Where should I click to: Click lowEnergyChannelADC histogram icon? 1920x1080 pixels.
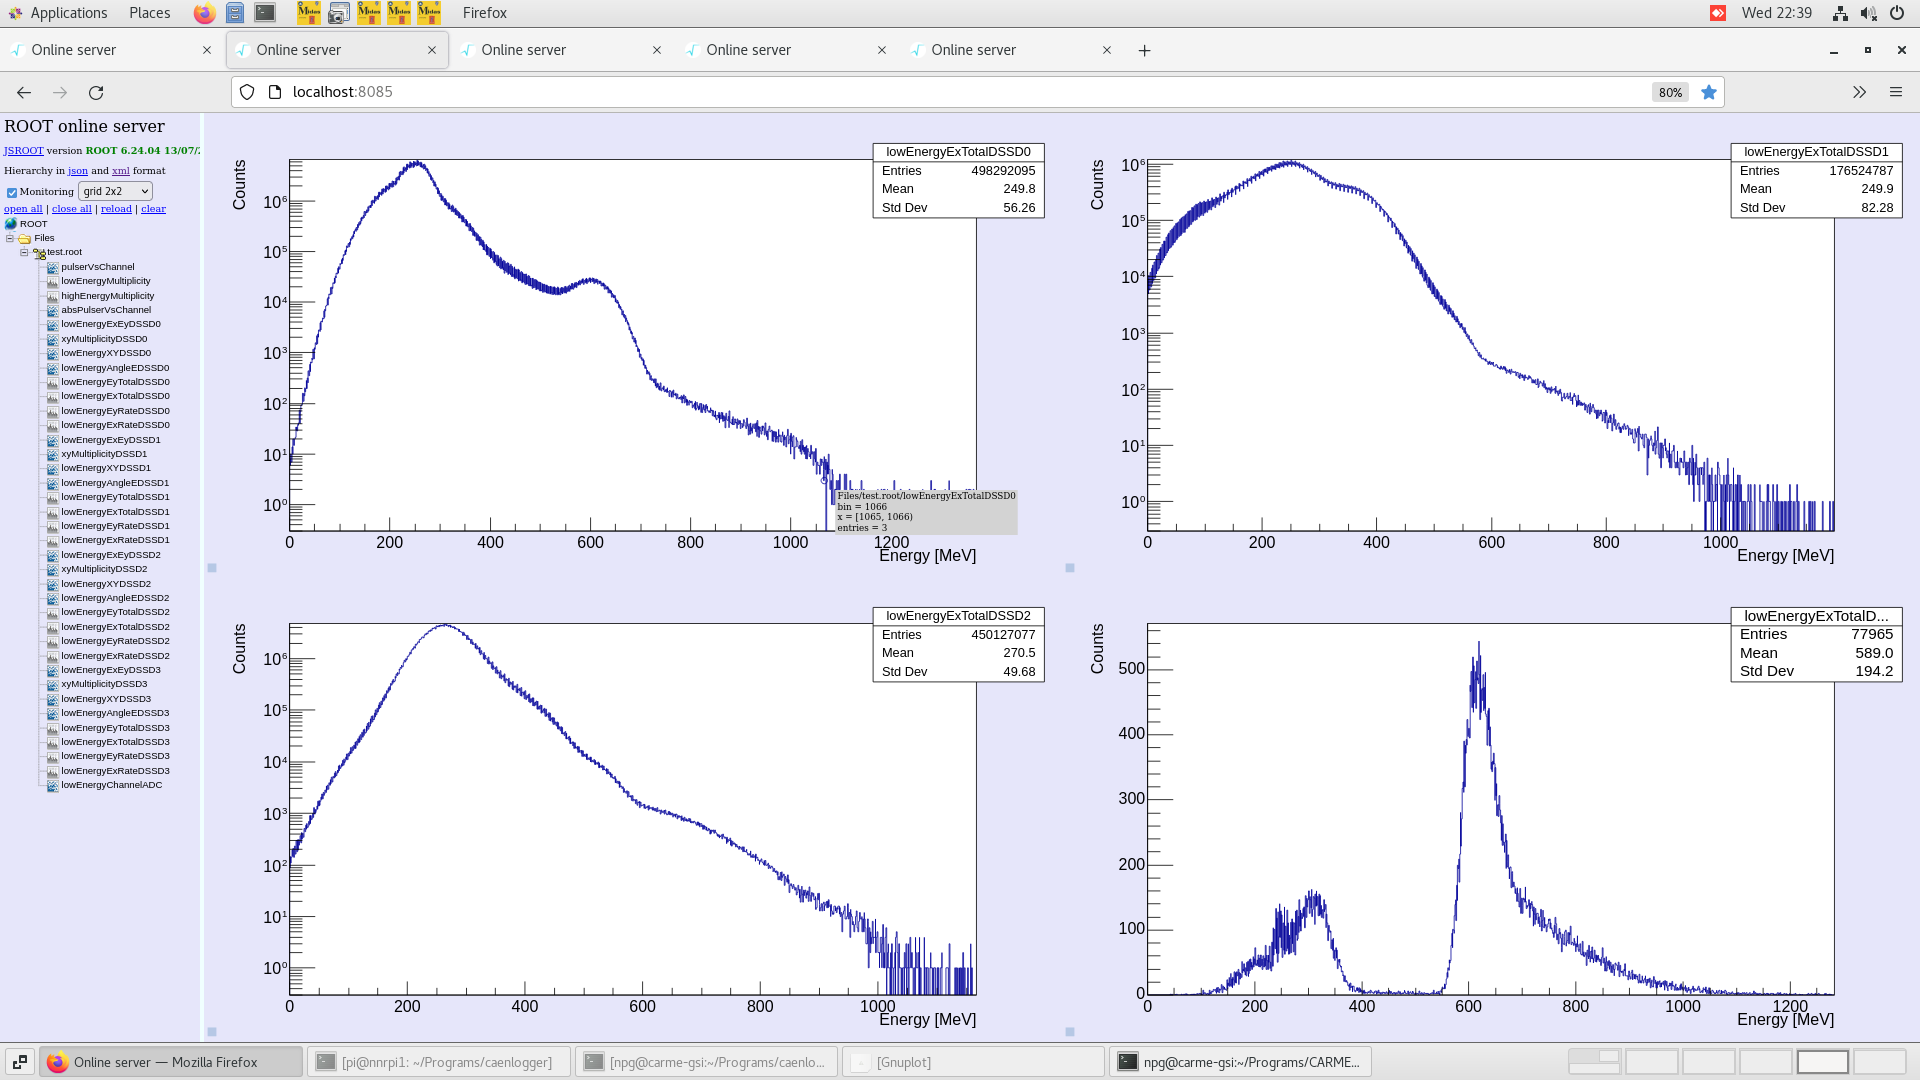tap(52, 785)
